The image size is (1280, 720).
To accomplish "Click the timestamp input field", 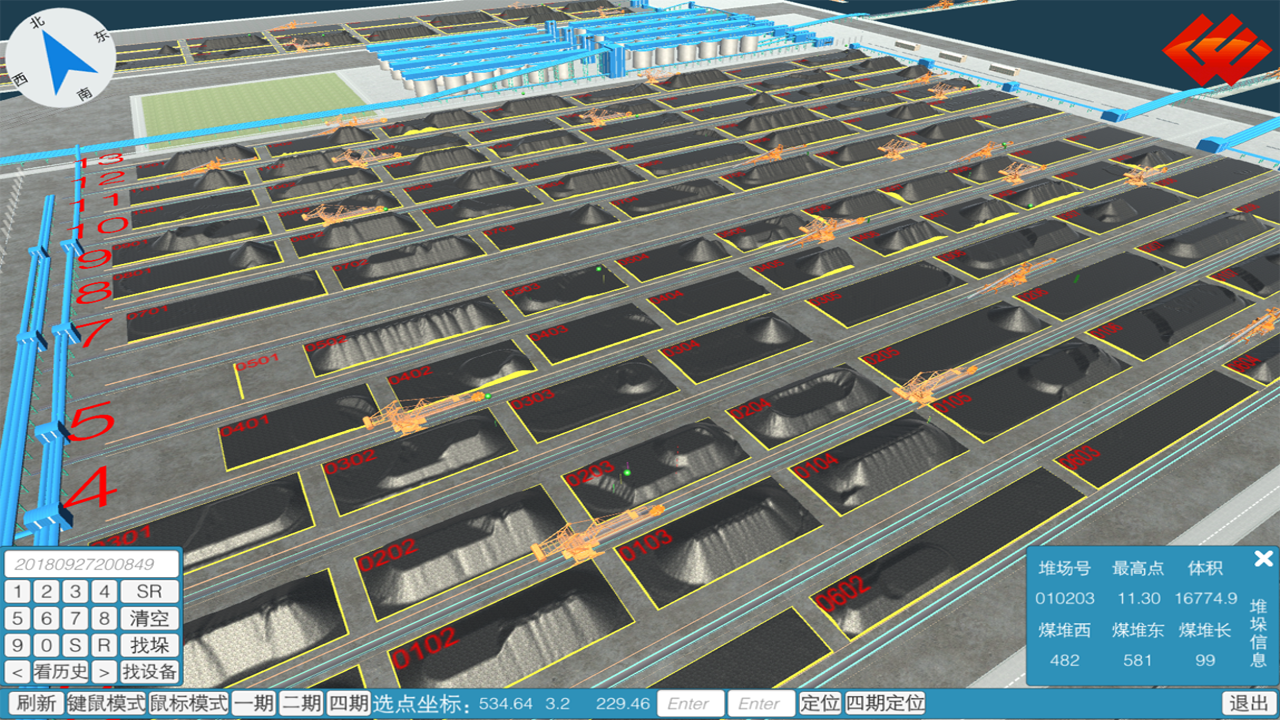I will click(x=91, y=564).
